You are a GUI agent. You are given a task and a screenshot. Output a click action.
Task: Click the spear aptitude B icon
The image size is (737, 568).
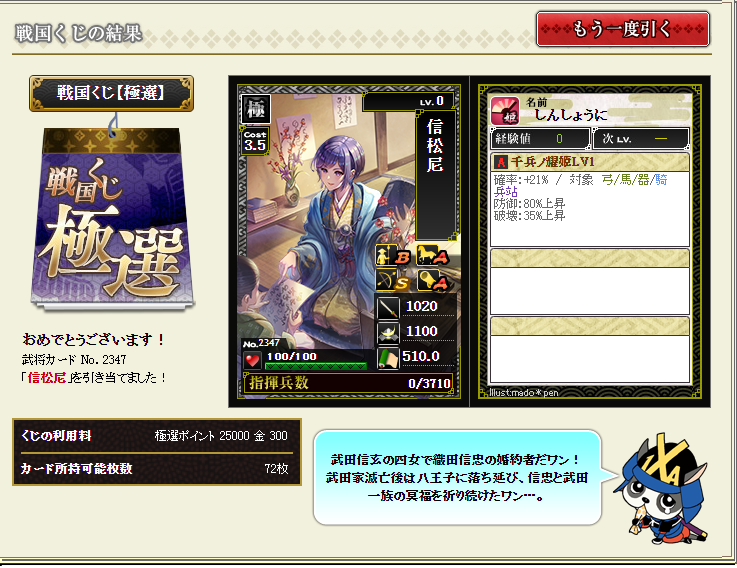coord(393,256)
